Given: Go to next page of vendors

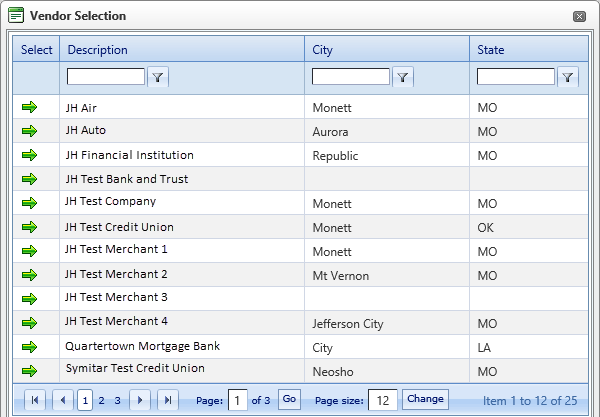Looking at the screenshot, I should (x=140, y=400).
